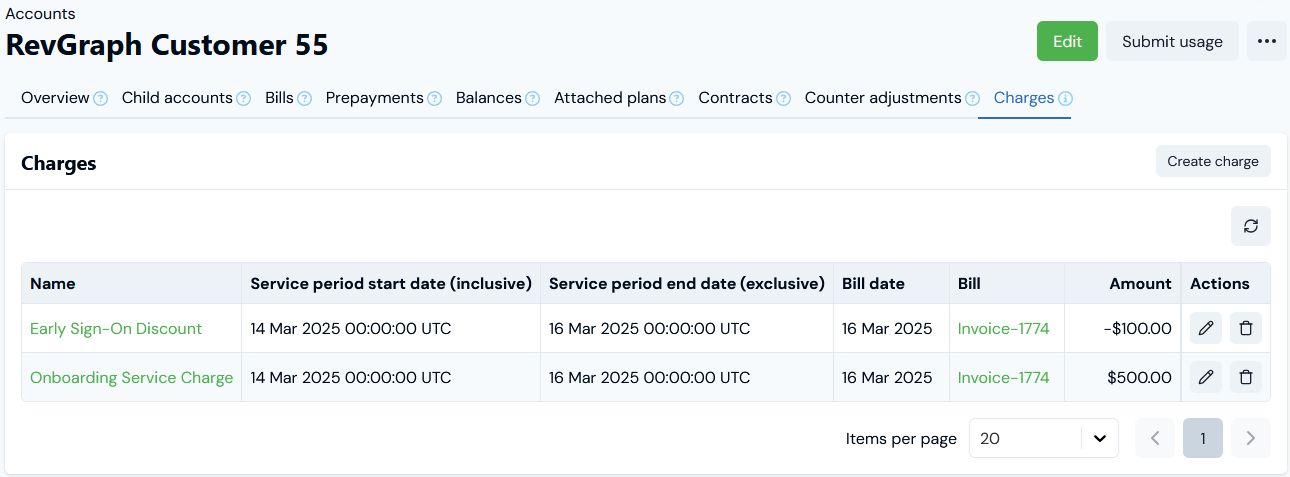Click help icon beside Overview tab
Viewport: 1290px width, 477px height.
[x=100, y=99]
